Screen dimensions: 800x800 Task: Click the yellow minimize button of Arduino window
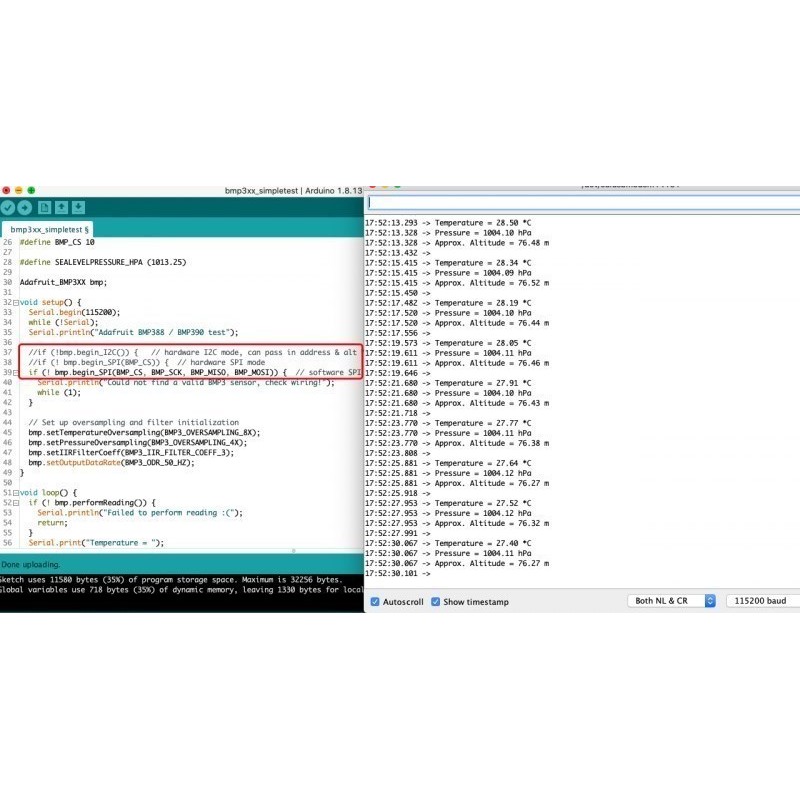18,190
